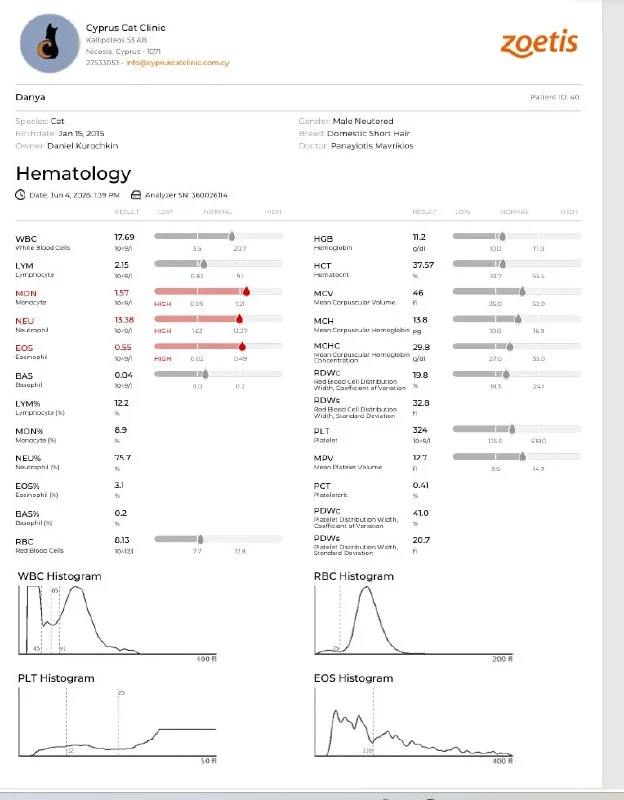Select the PLT Histogram chart
The image size is (624, 800).
tap(117, 722)
